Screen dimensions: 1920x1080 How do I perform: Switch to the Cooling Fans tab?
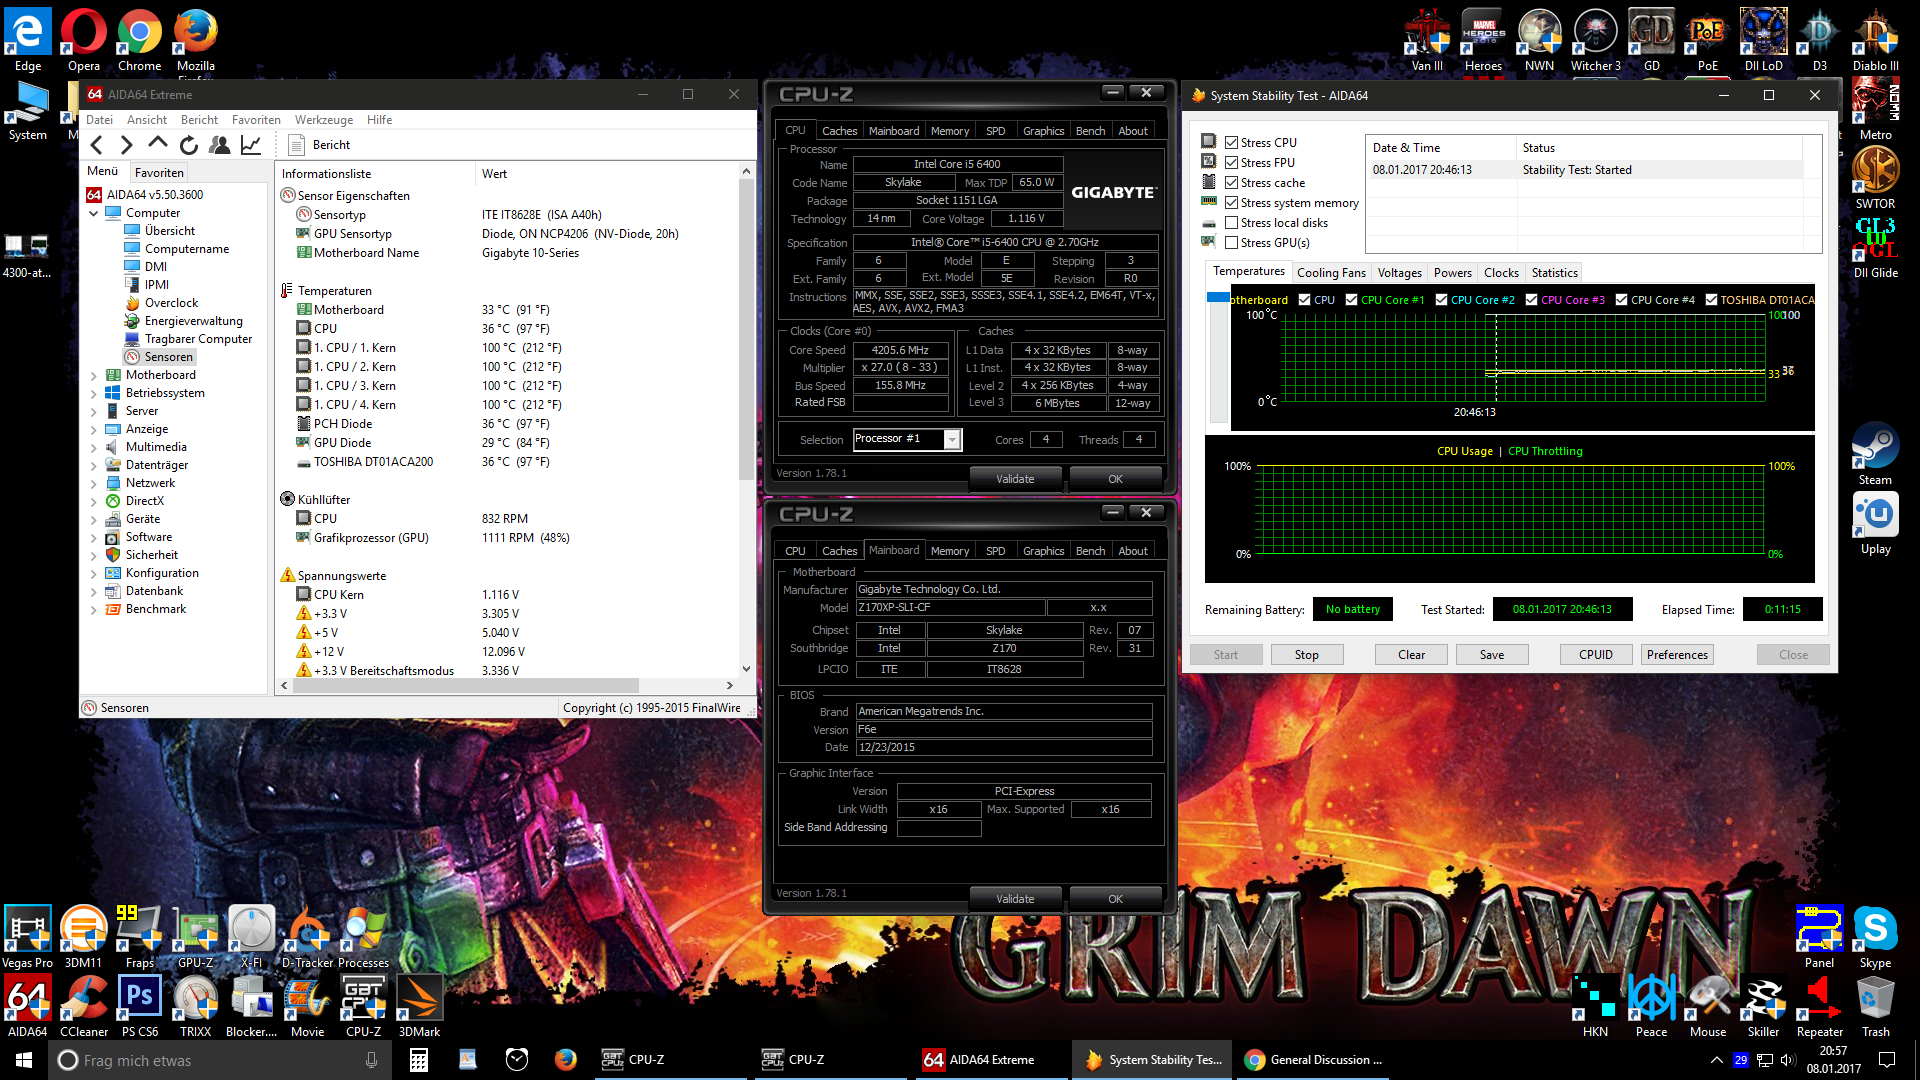click(x=1330, y=273)
